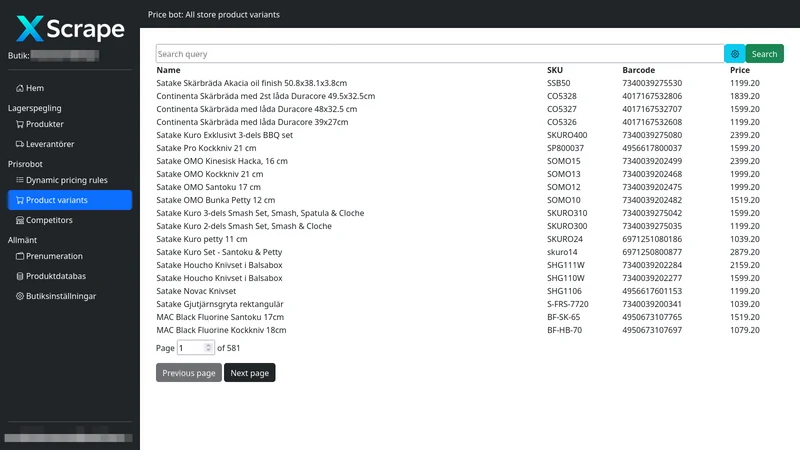The height and width of the screenshot is (450, 800).
Task: Click the Produktdatabas database icon
Action: coord(20,276)
